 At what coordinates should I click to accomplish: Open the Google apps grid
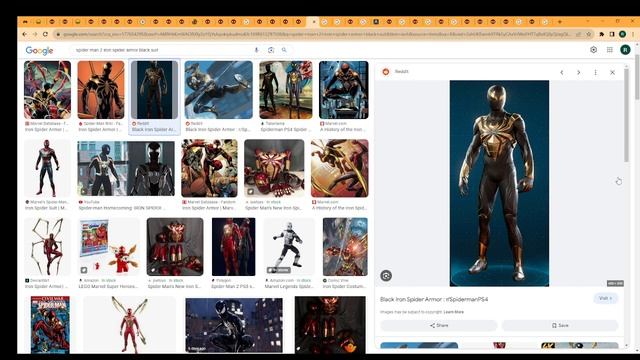pyautogui.click(x=609, y=50)
